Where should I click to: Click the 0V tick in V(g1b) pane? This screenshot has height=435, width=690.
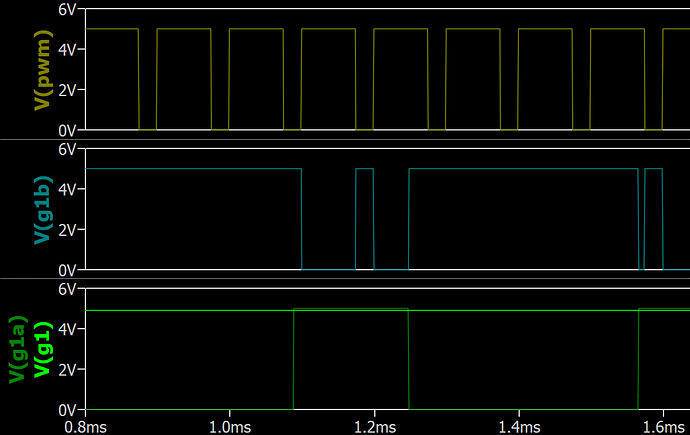tap(68, 270)
